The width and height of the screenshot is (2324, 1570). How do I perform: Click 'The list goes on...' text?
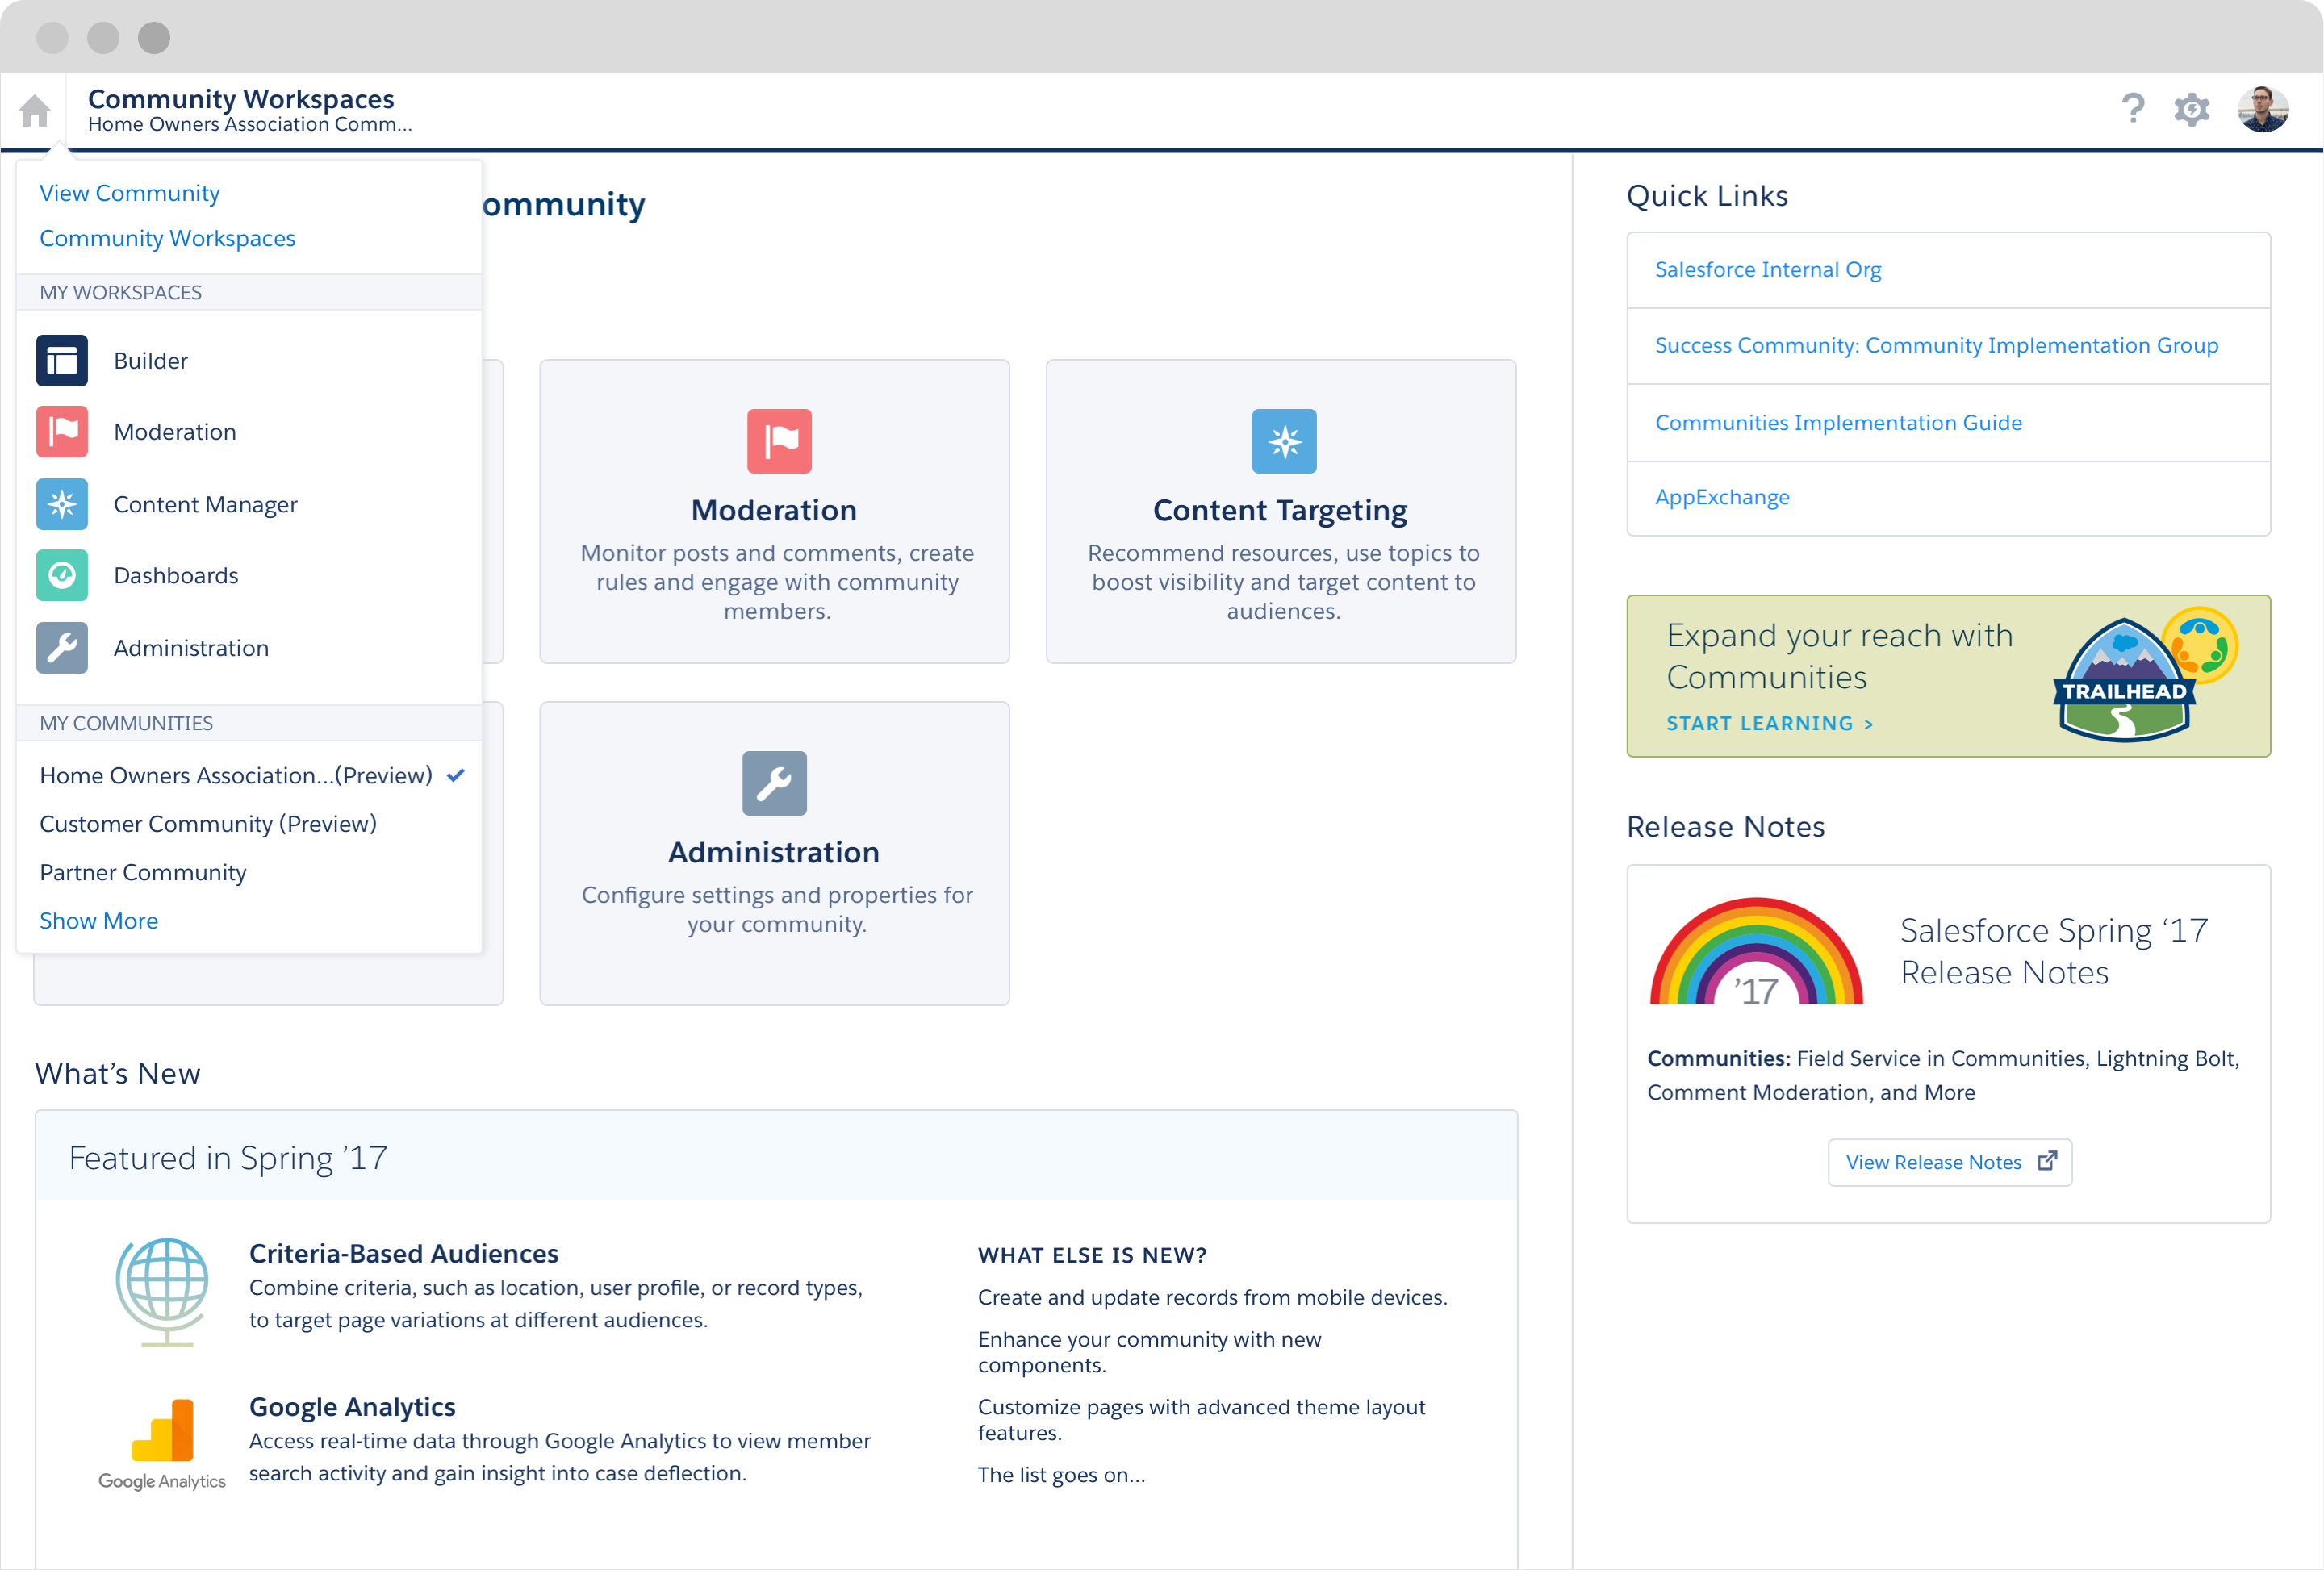pos(1061,1474)
